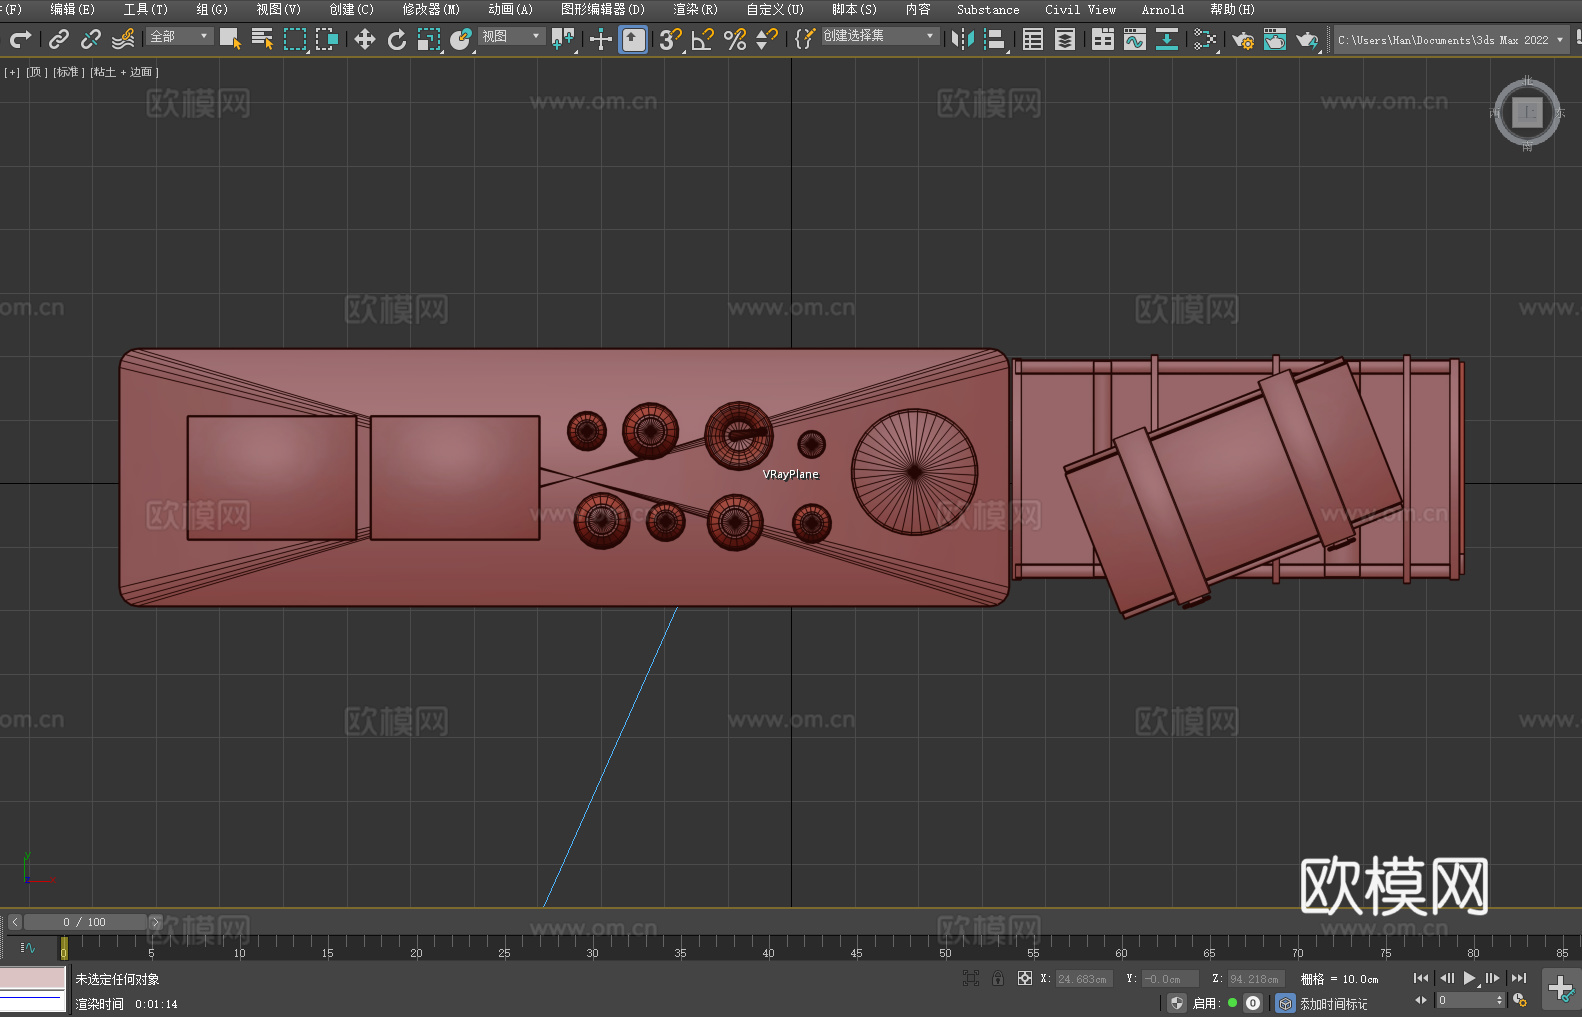Screen dimensions: 1582x1017
Task: Step to next frame
Action: click(1492, 978)
